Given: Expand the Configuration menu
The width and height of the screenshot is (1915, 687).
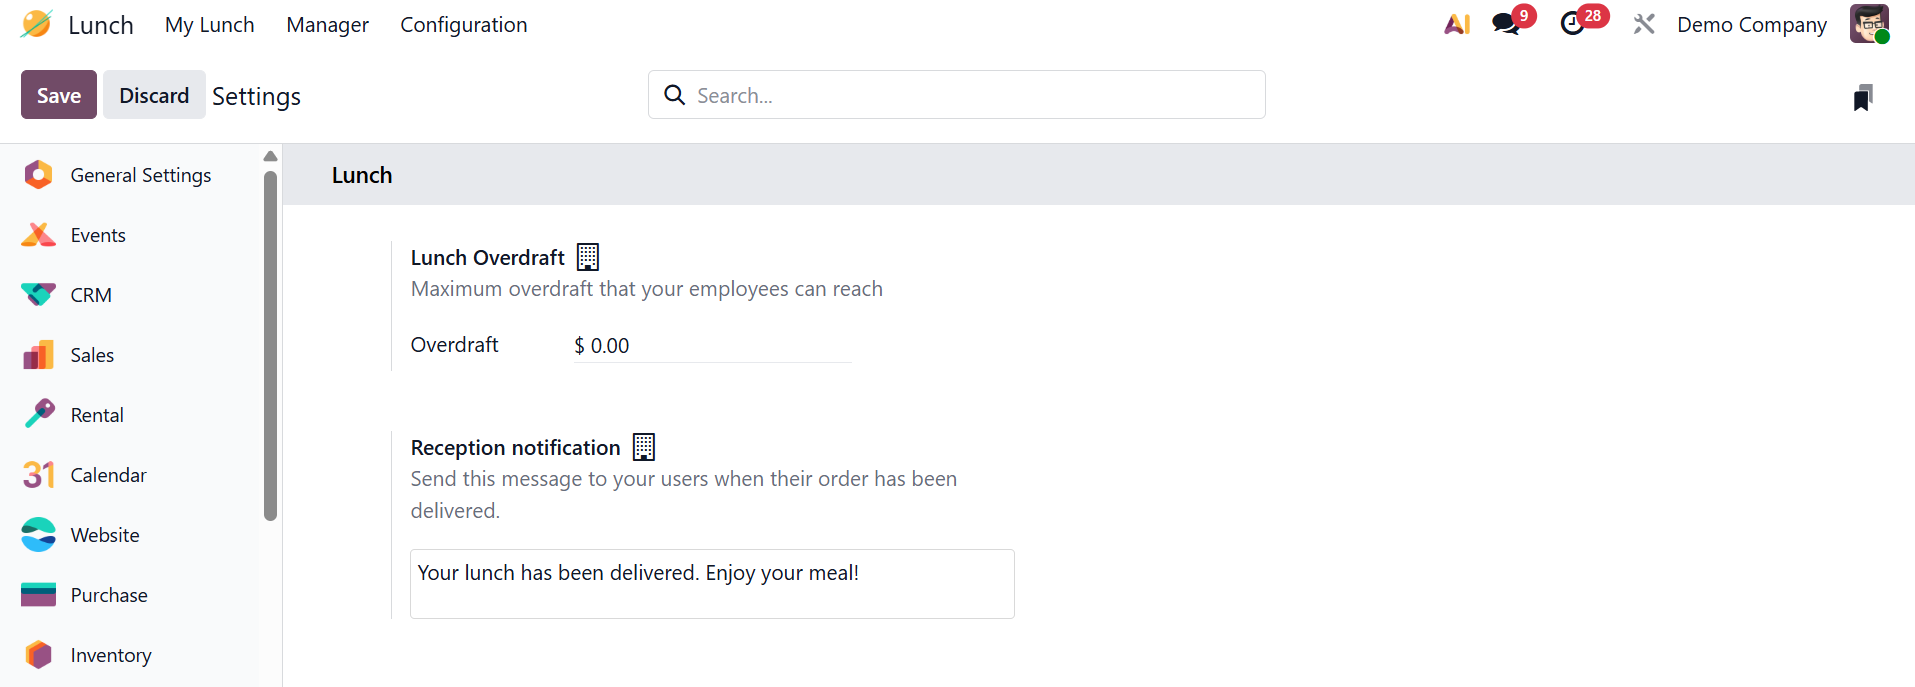Looking at the screenshot, I should coord(463,25).
